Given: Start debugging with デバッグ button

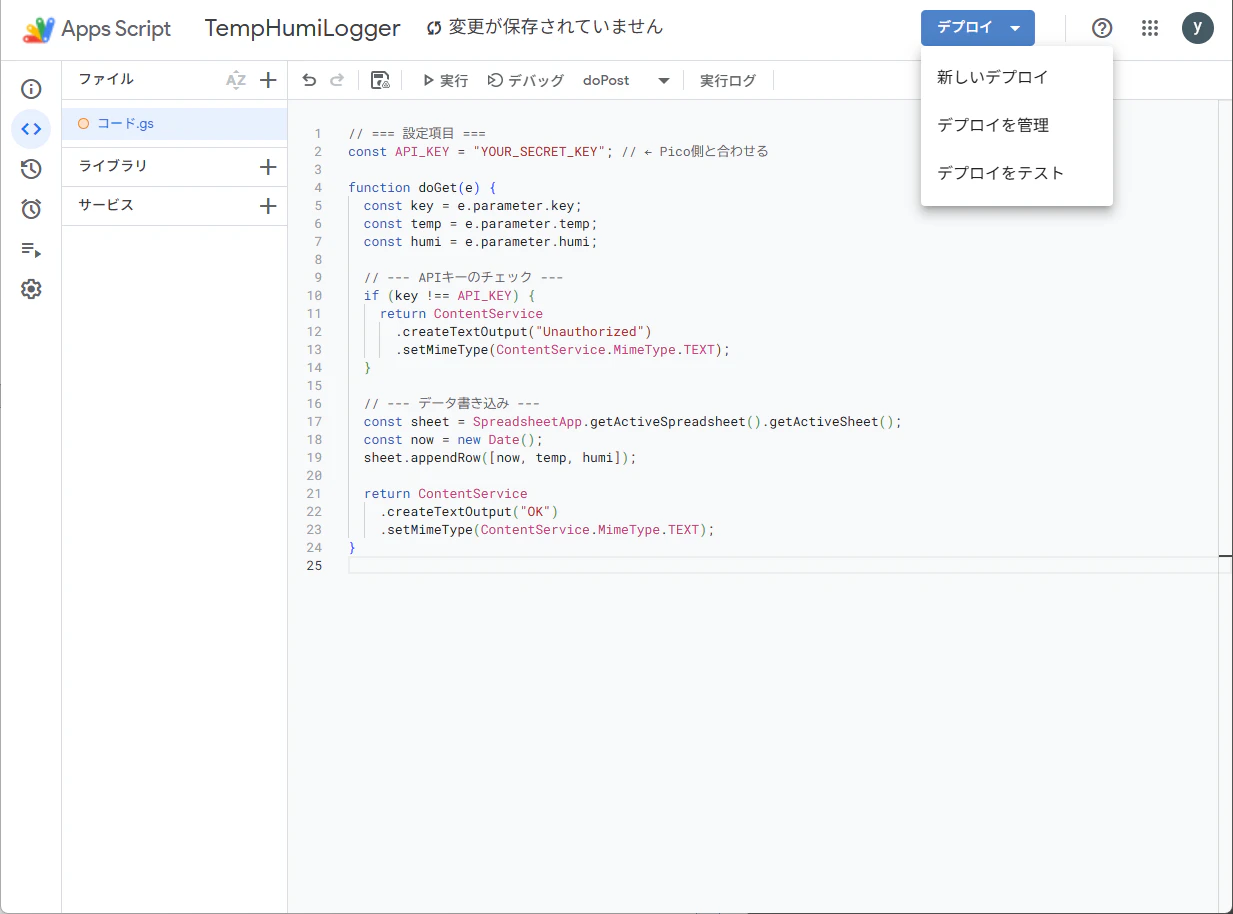Looking at the screenshot, I should click(526, 80).
